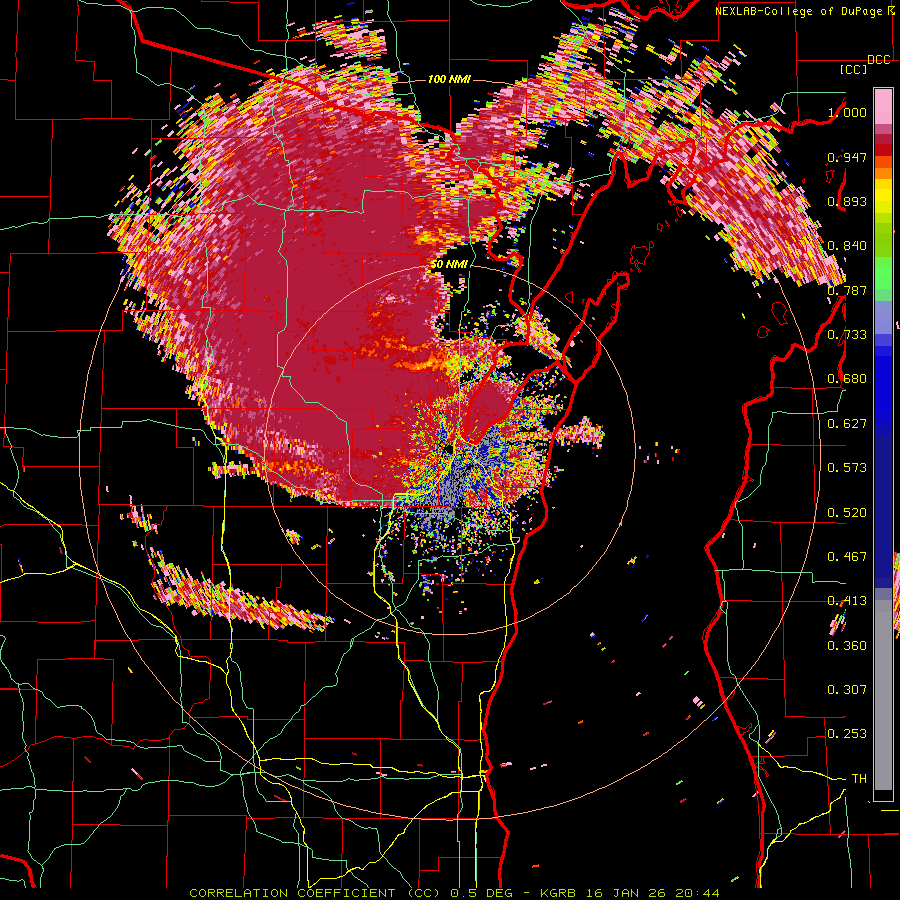
Task: Click the 0.253 legend value
Action: [x=847, y=734]
